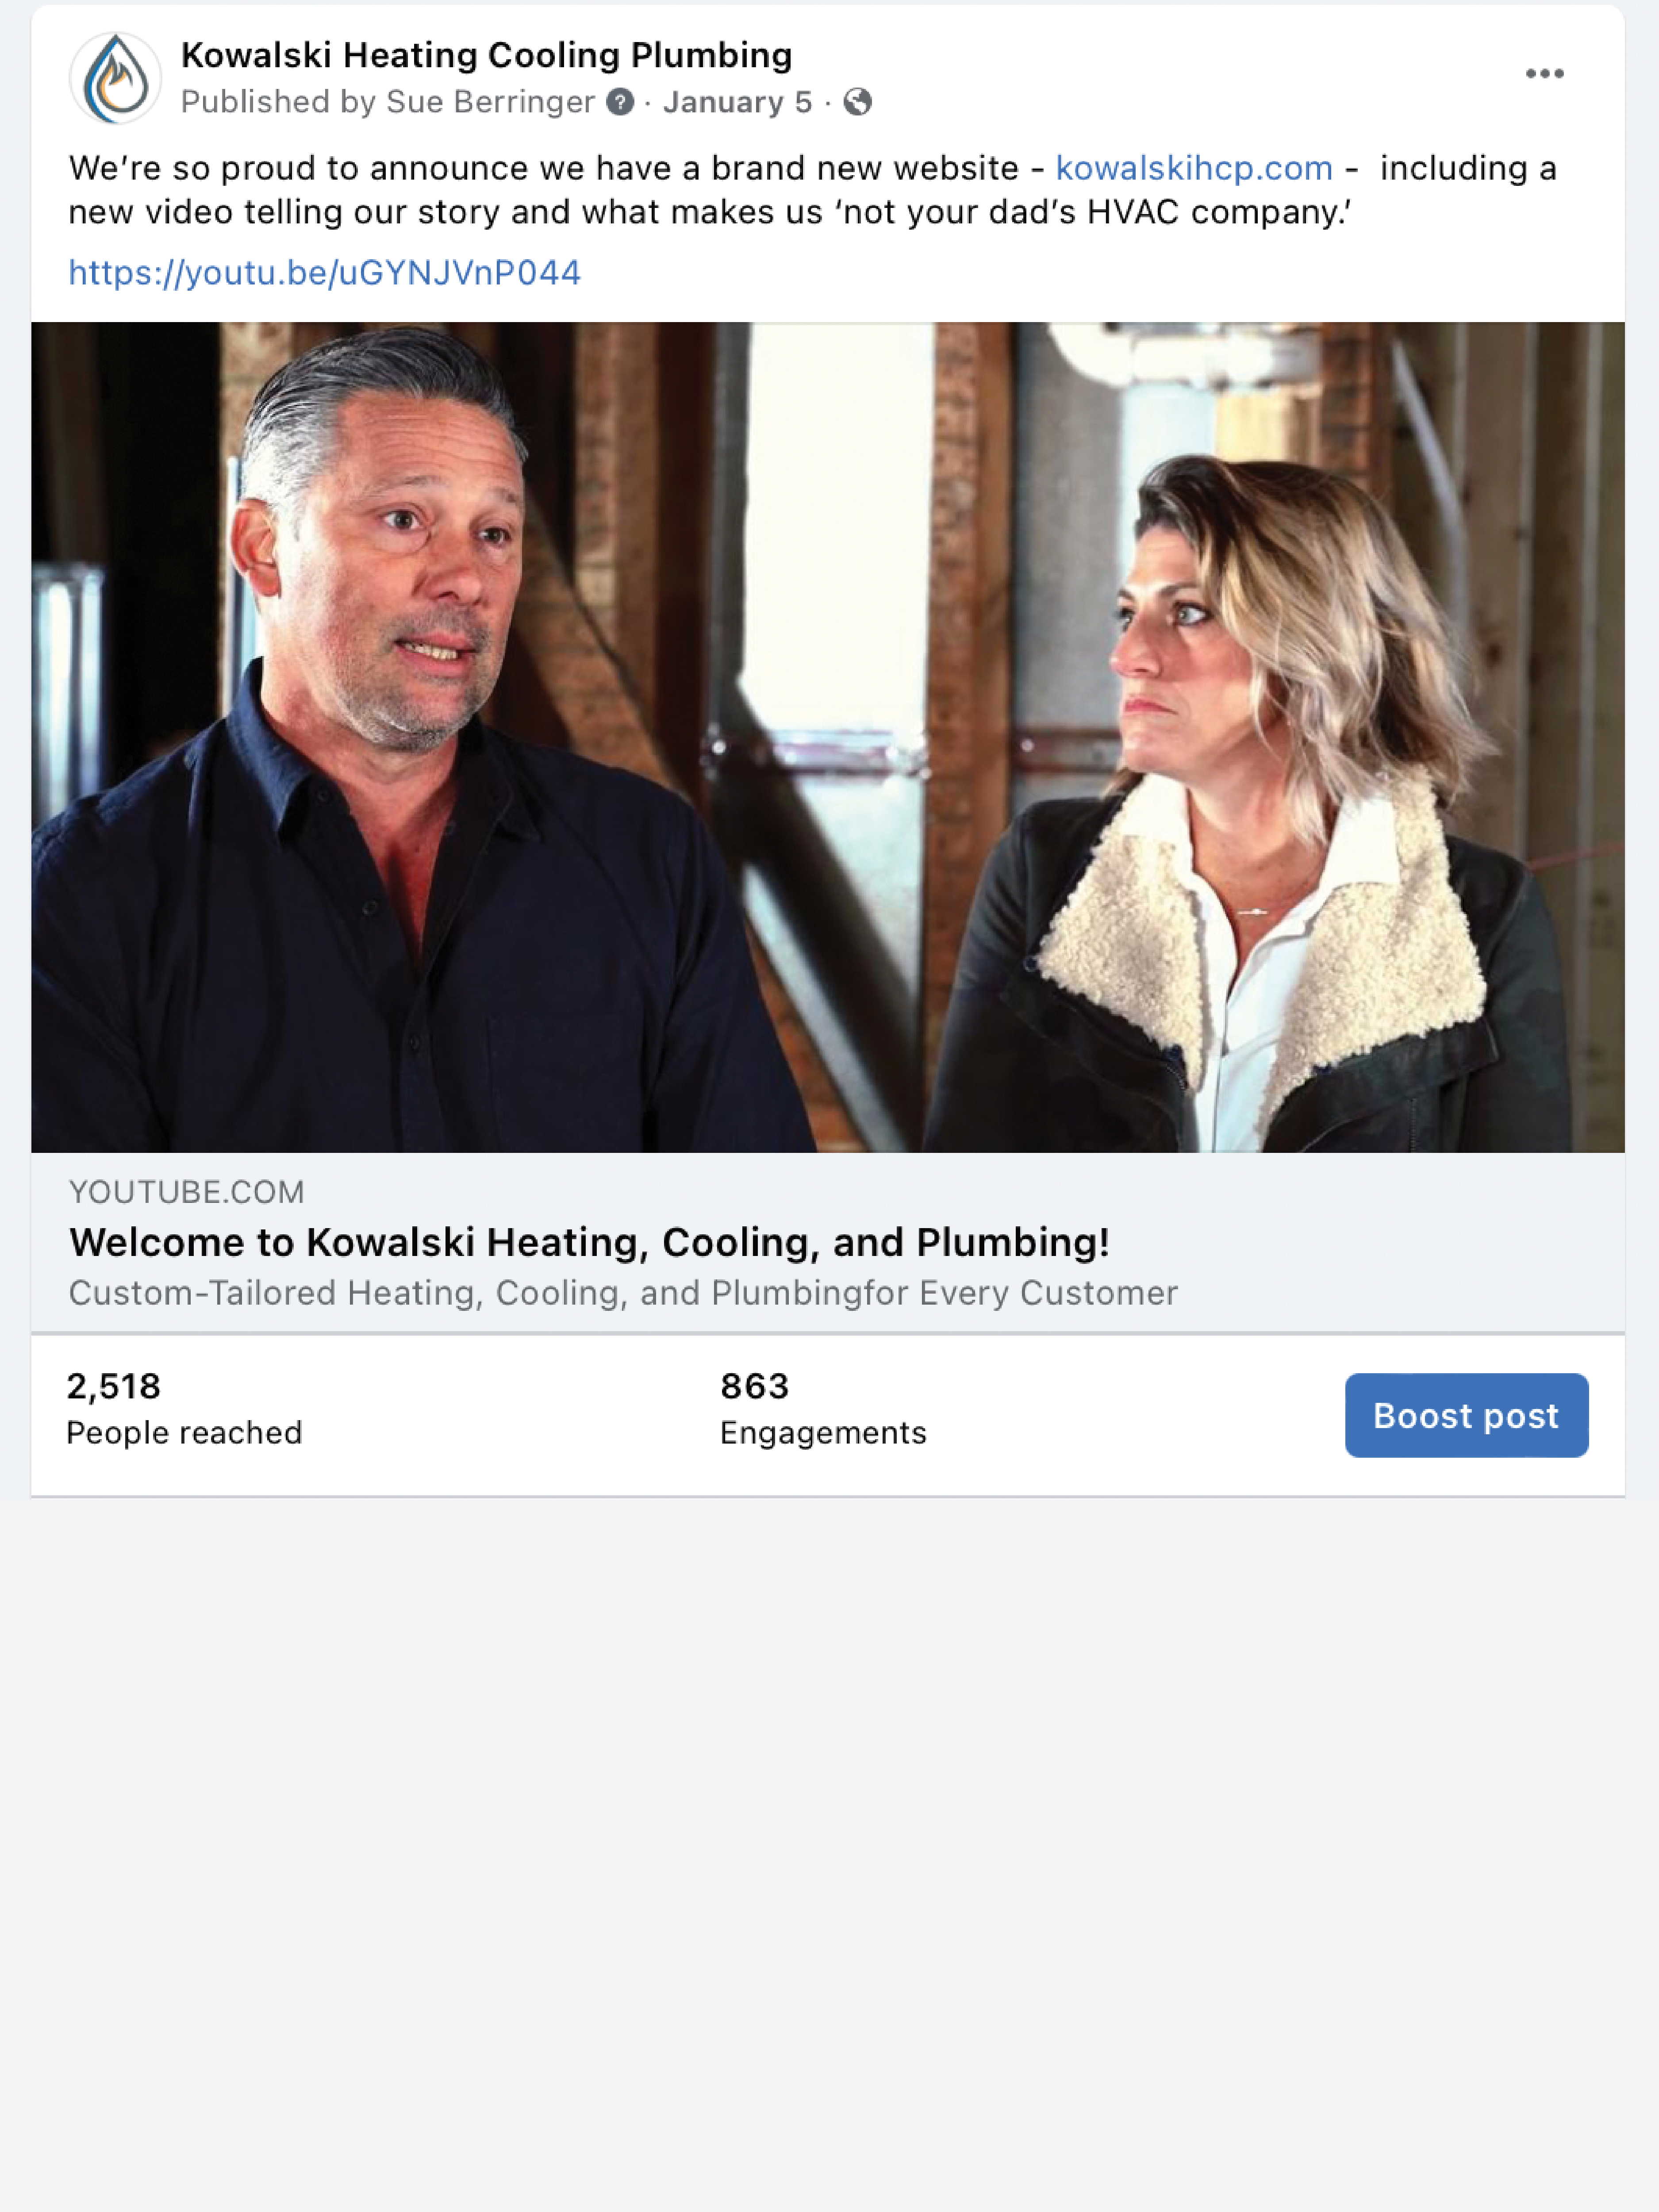Open the three-dot post options menu
The height and width of the screenshot is (2212, 1659).
[1544, 74]
